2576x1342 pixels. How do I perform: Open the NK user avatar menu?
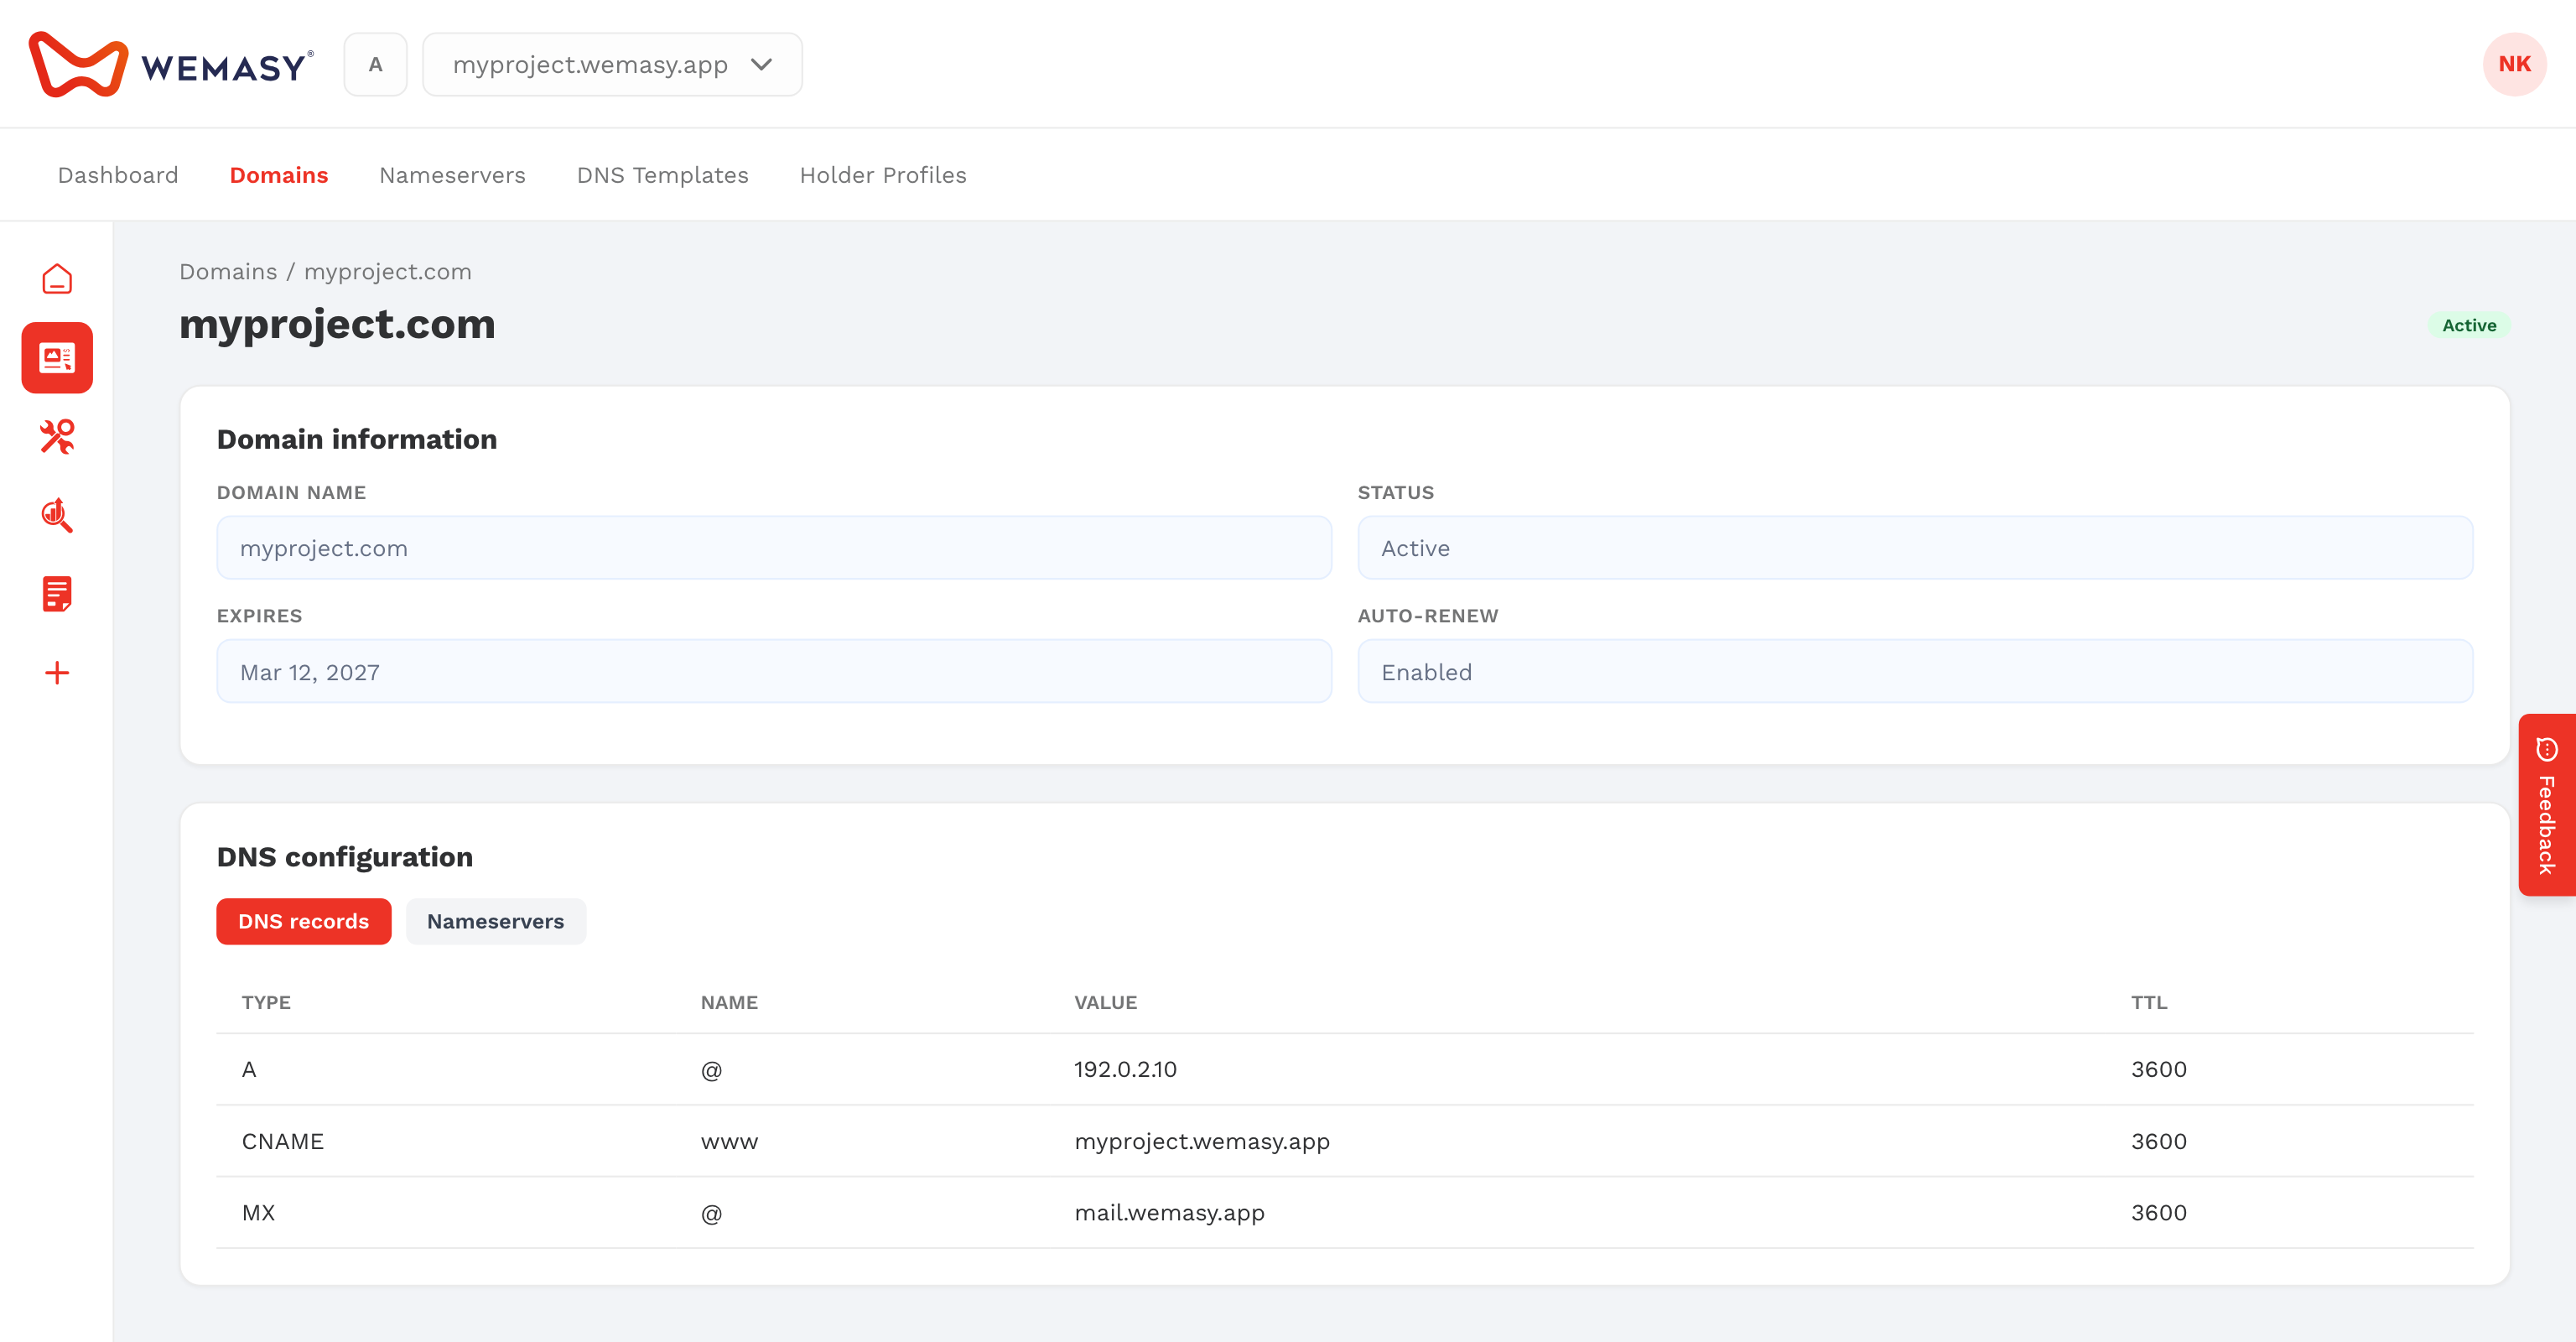pos(2514,64)
